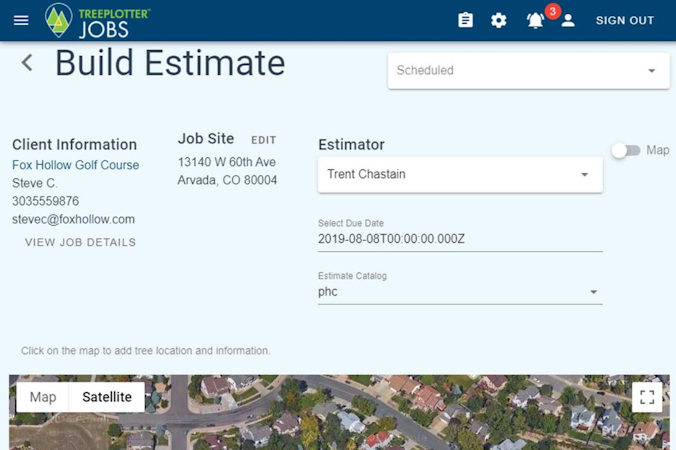
Task: Open the hamburger navigation menu
Action: click(x=21, y=20)
